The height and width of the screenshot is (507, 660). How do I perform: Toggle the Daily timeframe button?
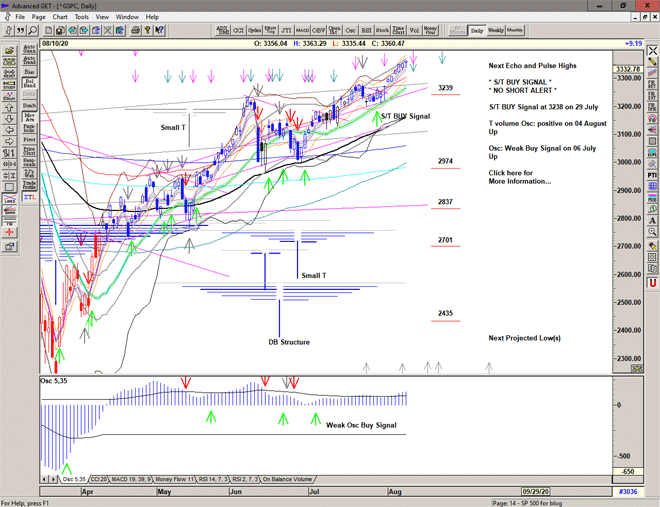tap(477, 30)
